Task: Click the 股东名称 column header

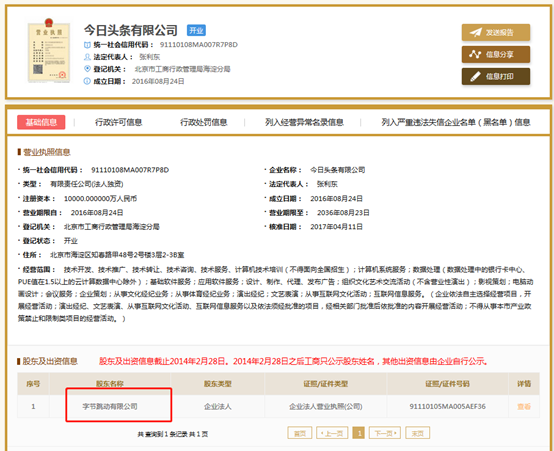Action: [110, 384]
